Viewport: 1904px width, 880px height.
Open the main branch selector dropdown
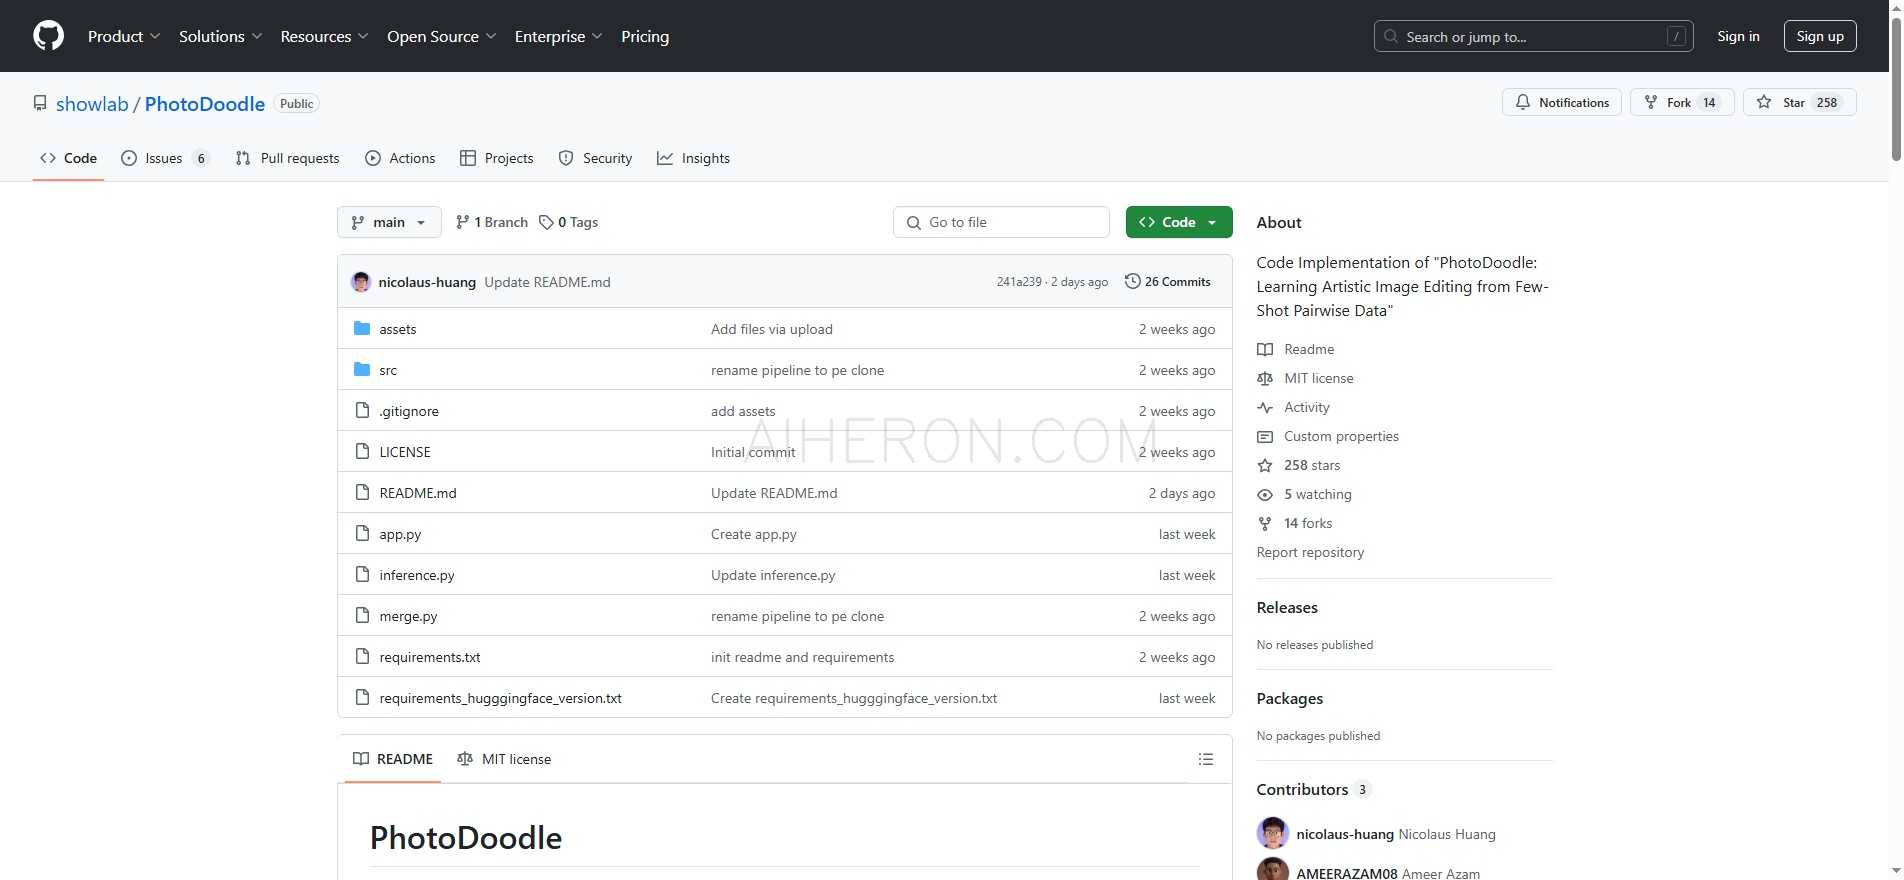pyautogui.click(x=389, y=222)
